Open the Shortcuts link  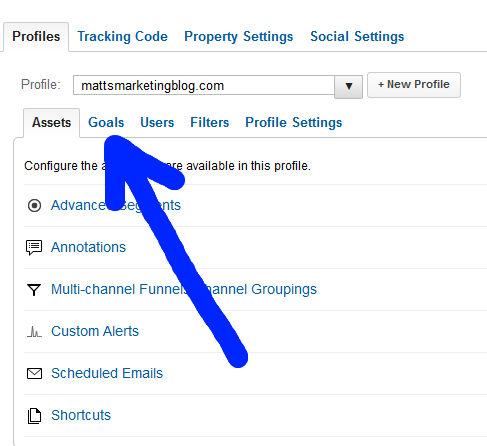[81, 415]
